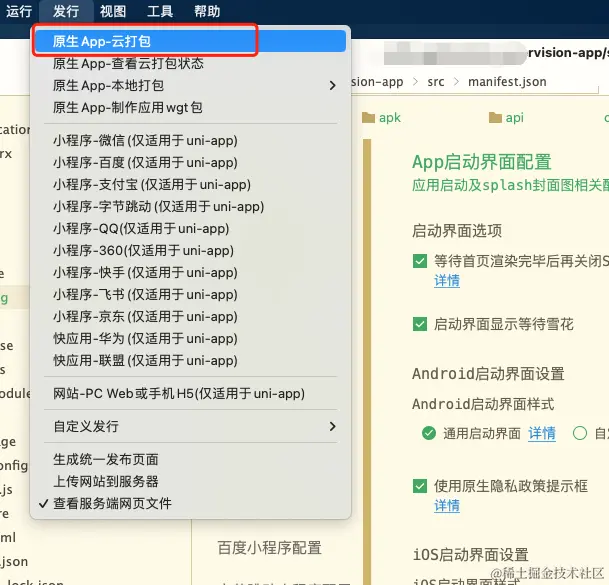
Task: Choose 小程序-飞书 publish option
Action: (x=190, y=294)
